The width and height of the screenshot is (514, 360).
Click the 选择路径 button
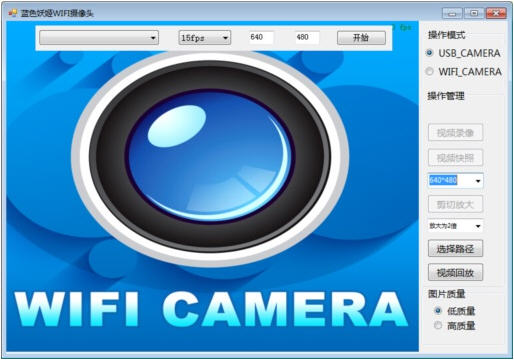[455, 248]
